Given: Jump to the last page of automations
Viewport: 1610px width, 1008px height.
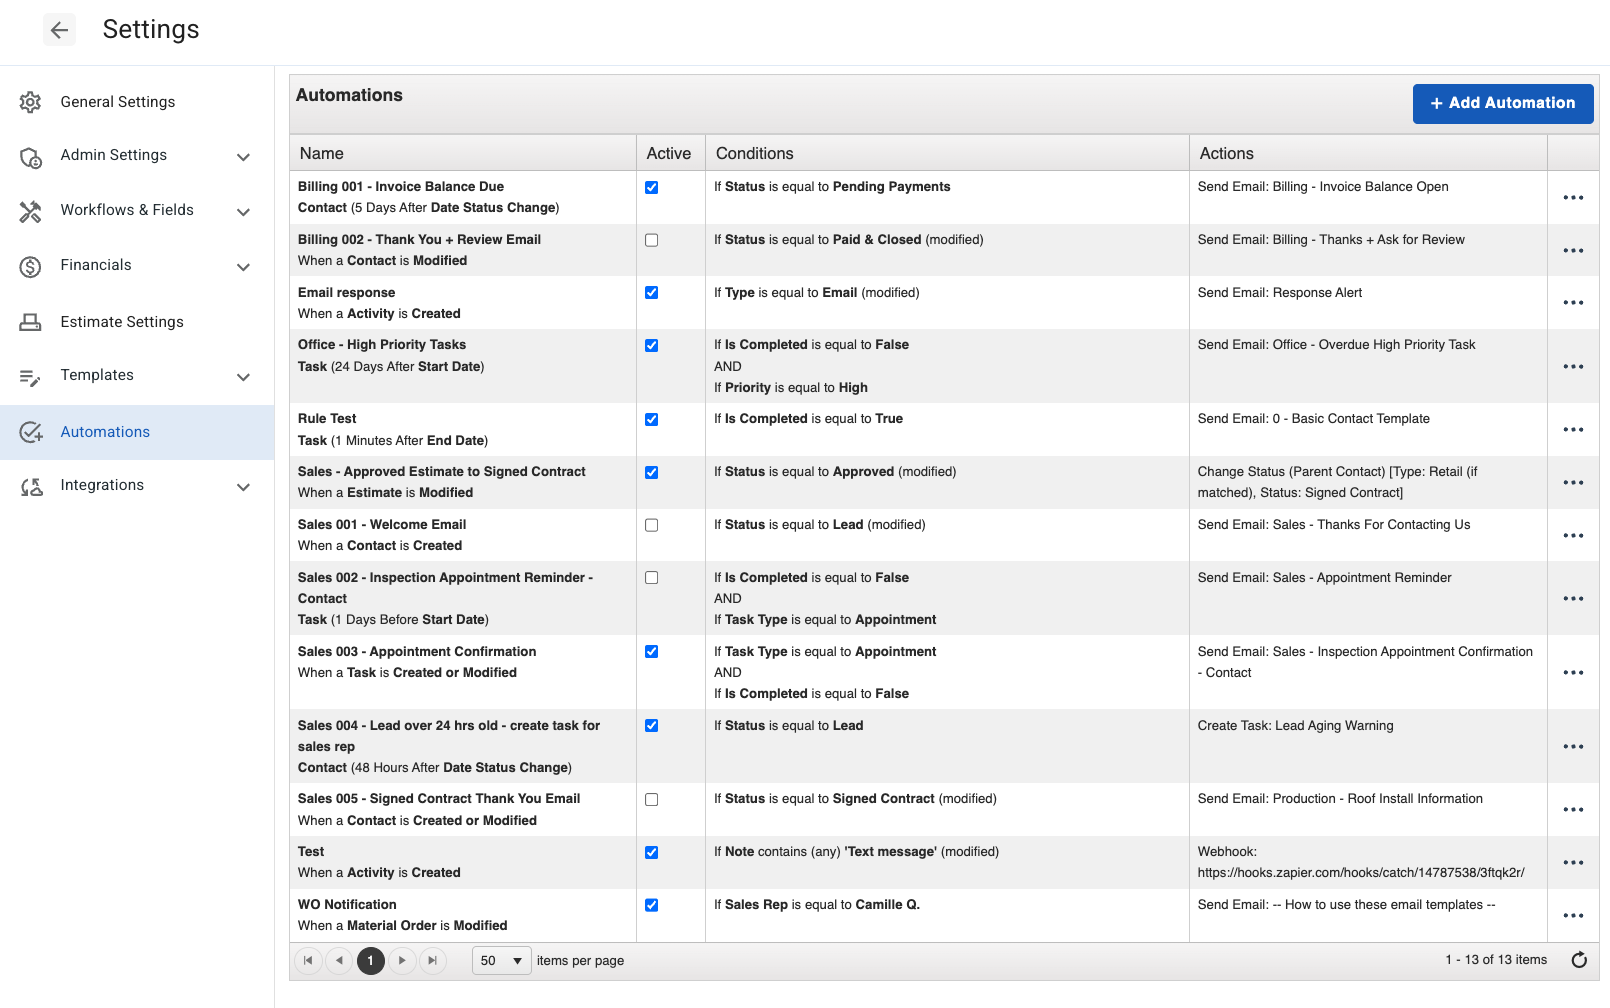Looking at the screenshot, I should tap(433, 960).
